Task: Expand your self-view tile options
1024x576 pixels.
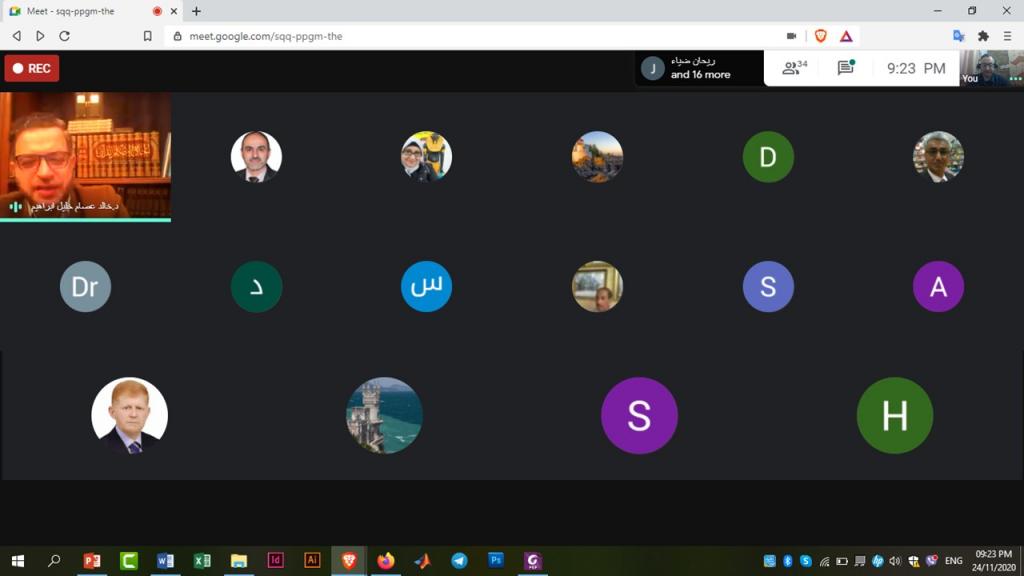Action: [x=1015, y=78]
